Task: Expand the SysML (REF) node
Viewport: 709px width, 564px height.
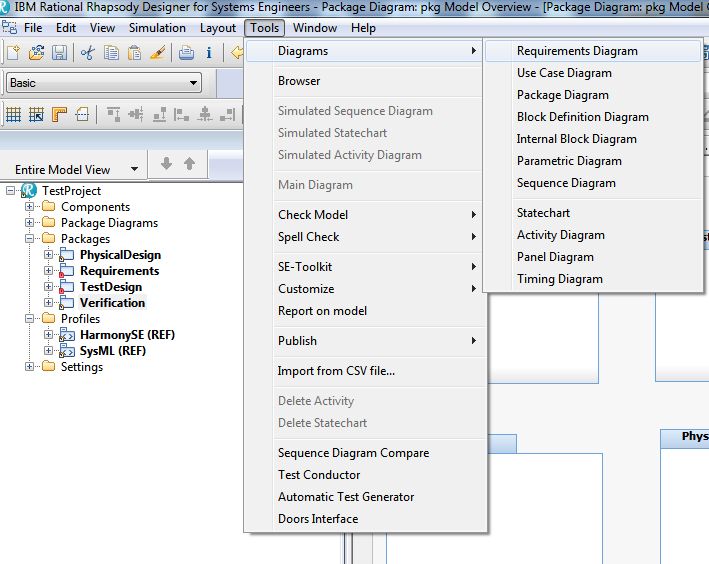Action: pos(48,351)
